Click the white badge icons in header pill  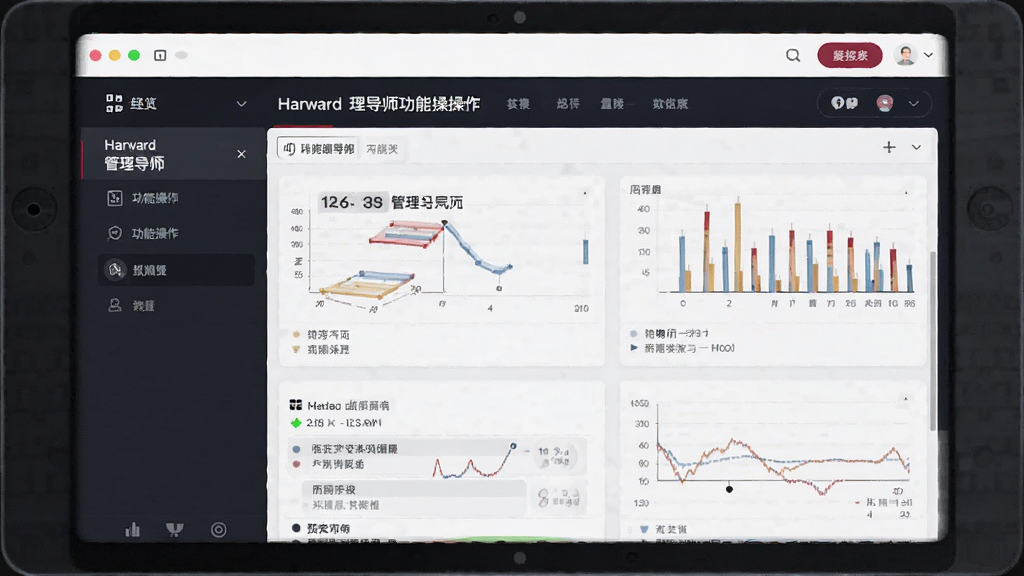pyautogui.click(x=844, y=103)
